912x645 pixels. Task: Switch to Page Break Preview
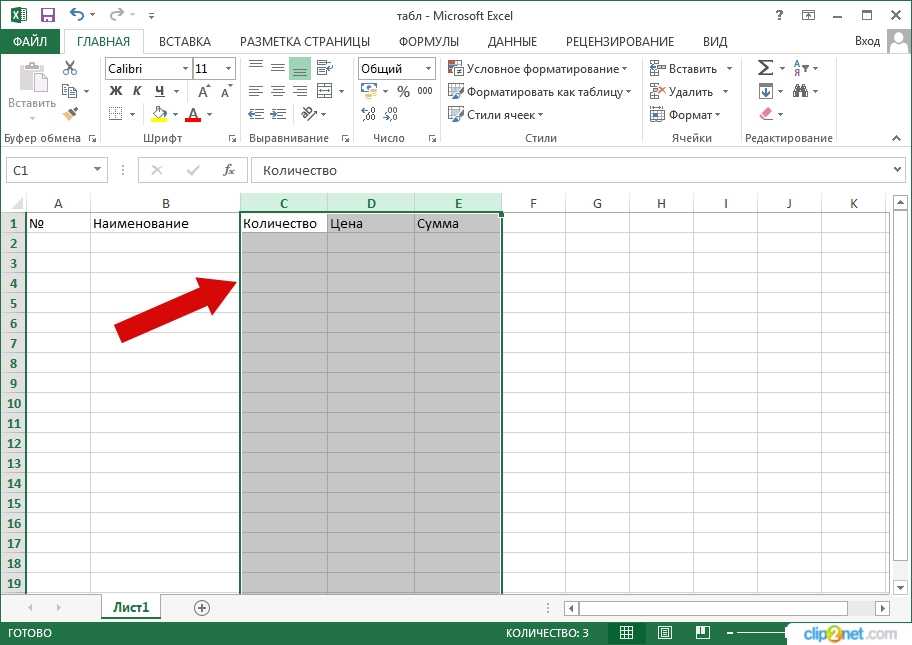pos(703,633)
